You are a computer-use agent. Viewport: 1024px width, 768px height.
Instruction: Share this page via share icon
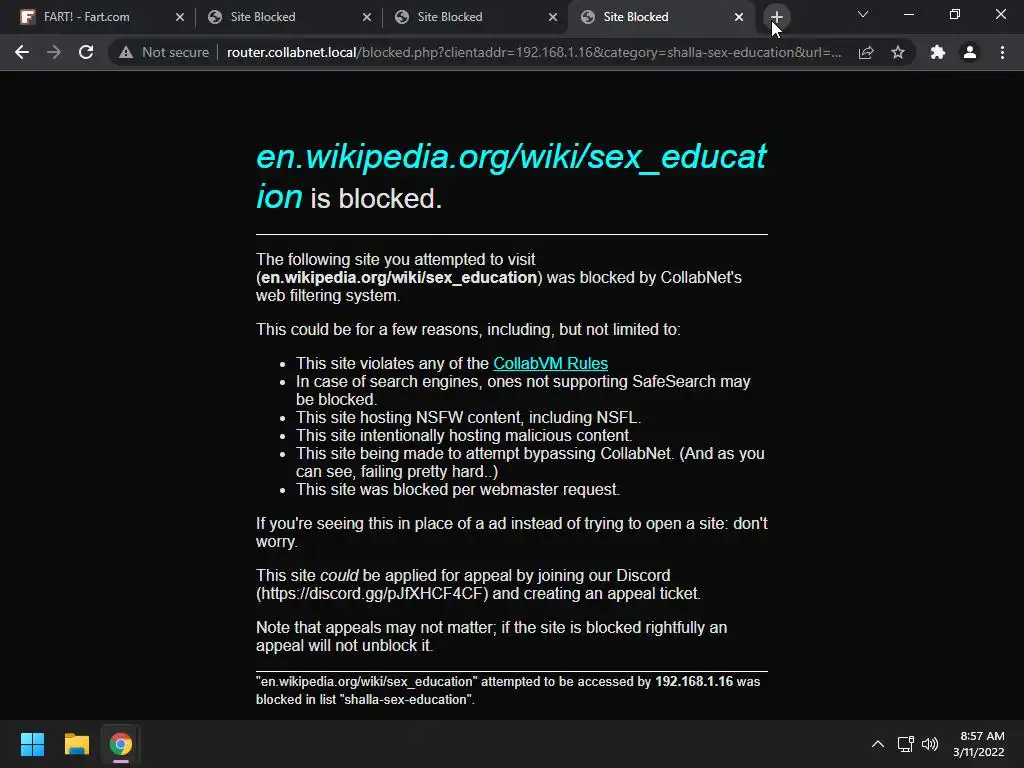tap(866, 52)
